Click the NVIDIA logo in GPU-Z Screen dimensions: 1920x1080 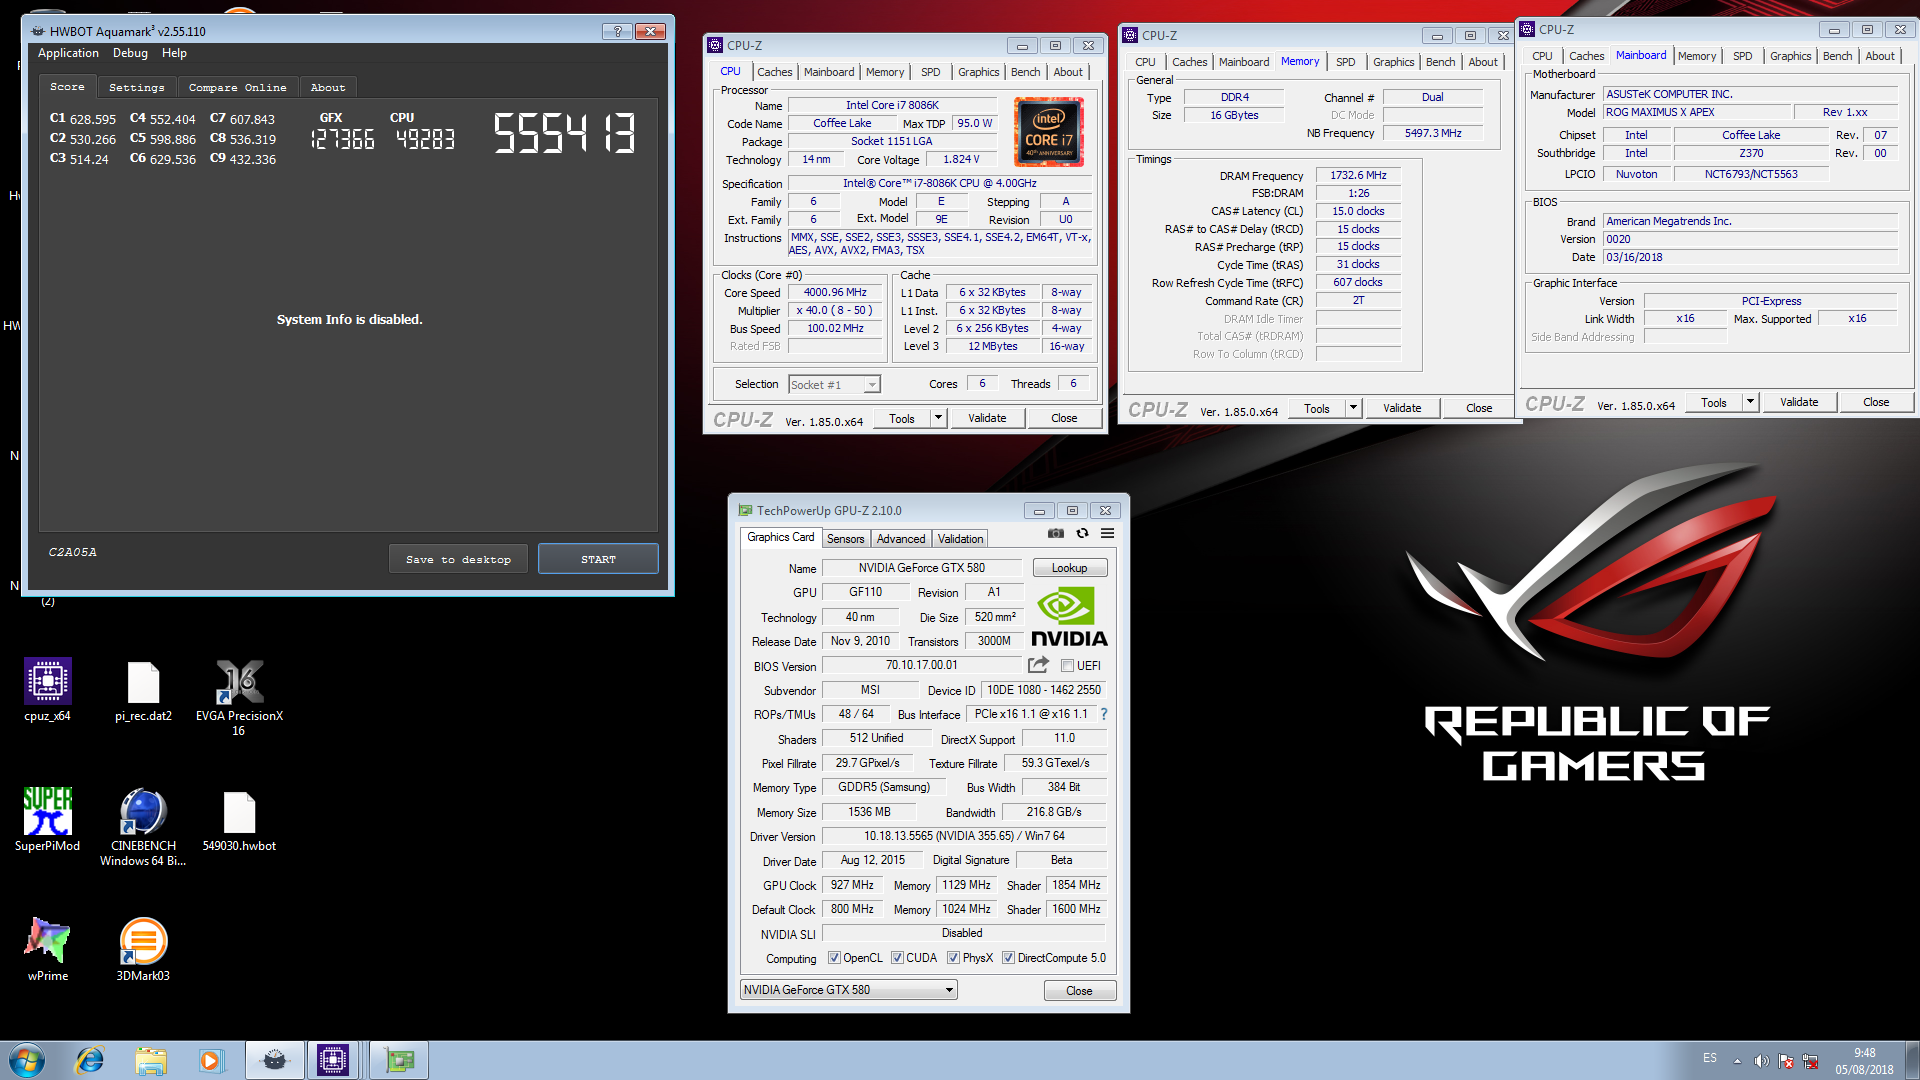[1068, 616]
